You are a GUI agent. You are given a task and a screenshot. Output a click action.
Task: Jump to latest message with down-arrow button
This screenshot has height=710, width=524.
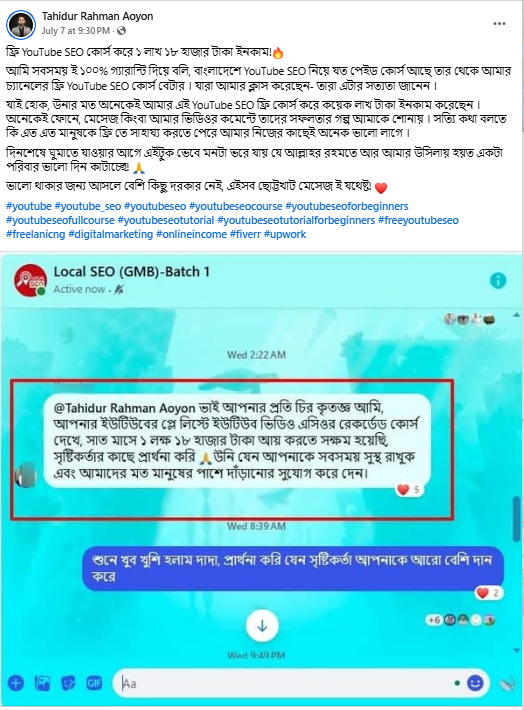tap(262, 626)
